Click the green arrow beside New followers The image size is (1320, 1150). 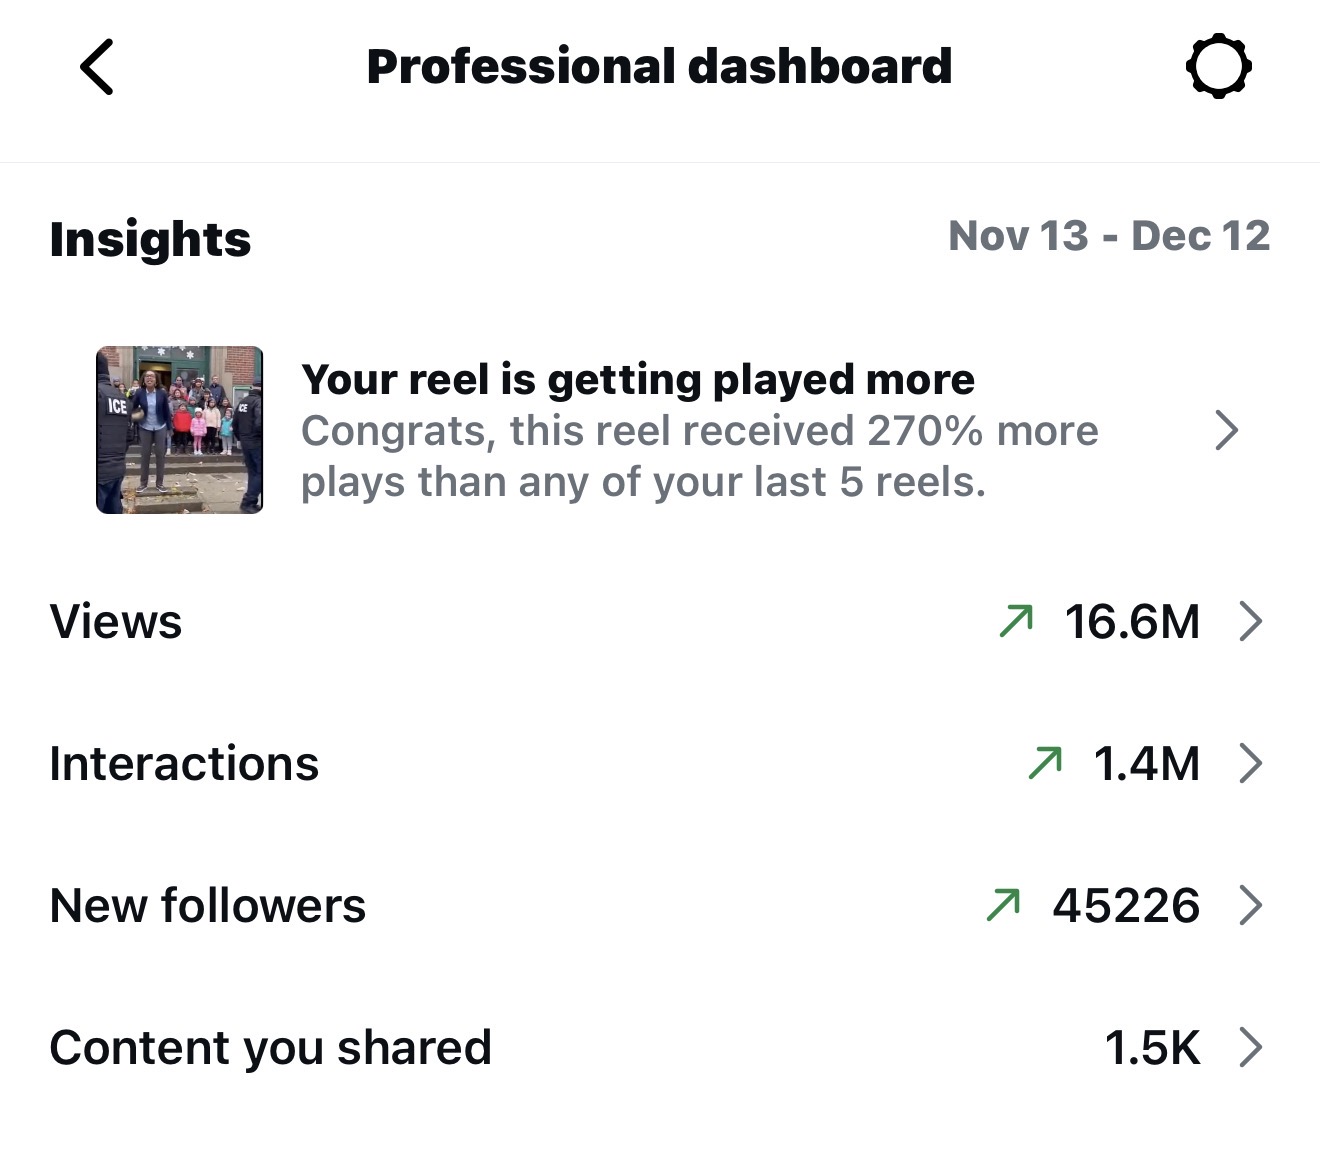(x=1003, y=905)
